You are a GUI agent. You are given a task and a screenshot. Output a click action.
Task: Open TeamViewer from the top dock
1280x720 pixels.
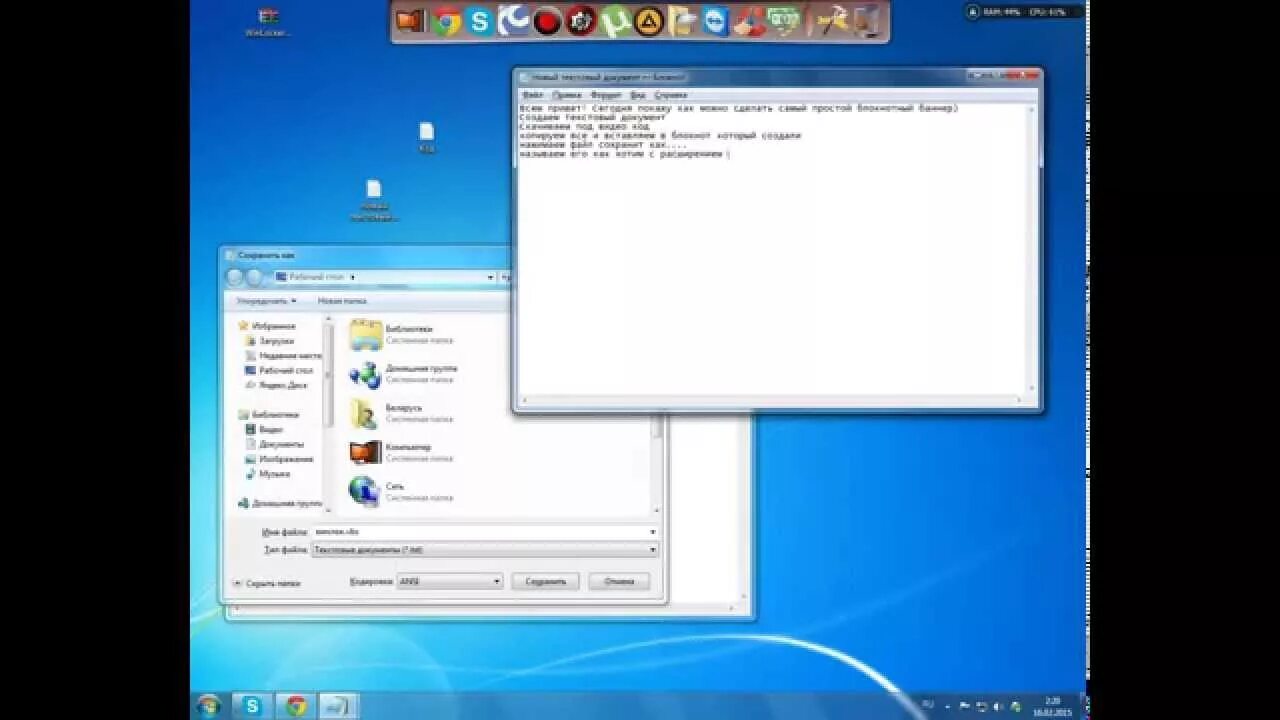point(715,21)
